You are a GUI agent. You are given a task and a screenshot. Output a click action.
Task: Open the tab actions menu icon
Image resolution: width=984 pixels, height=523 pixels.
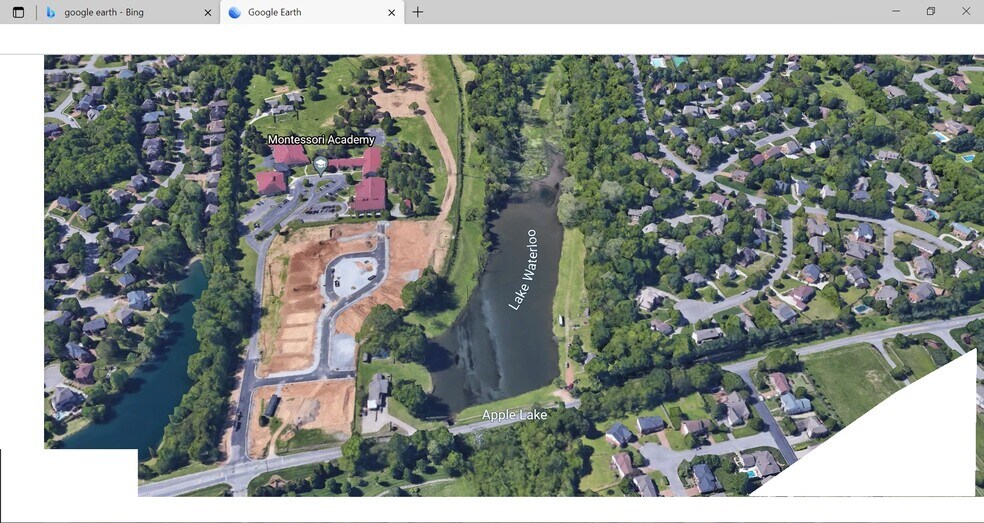18,12
